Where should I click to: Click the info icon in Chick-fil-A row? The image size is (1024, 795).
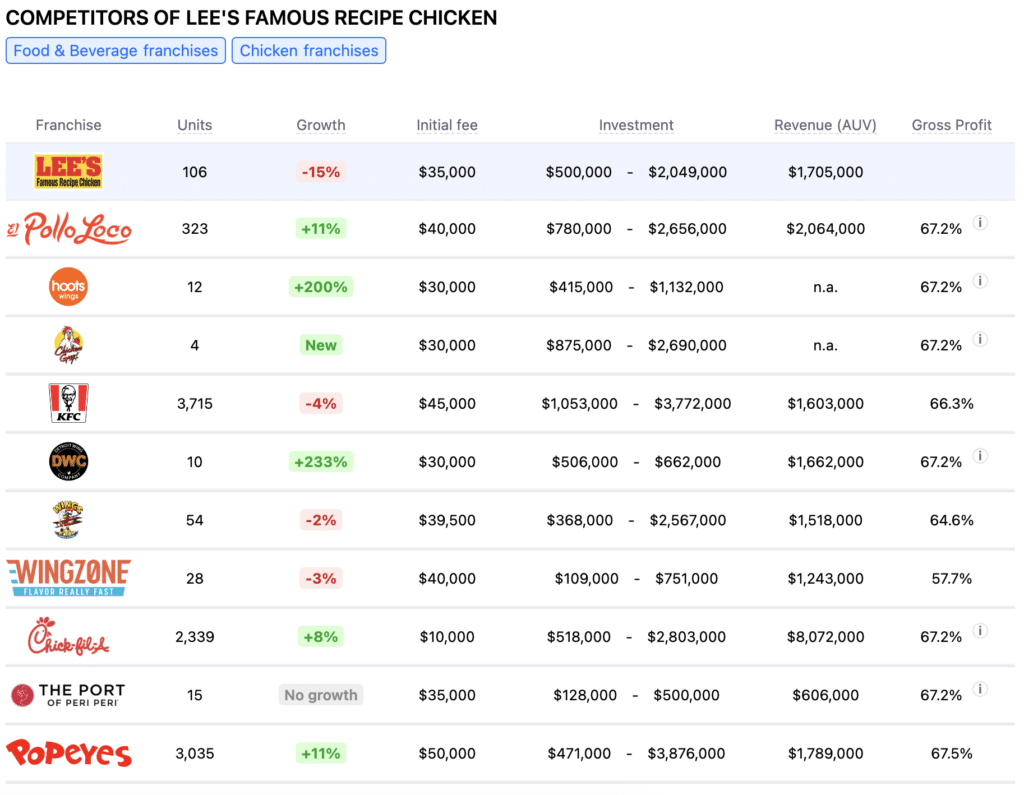980,631
